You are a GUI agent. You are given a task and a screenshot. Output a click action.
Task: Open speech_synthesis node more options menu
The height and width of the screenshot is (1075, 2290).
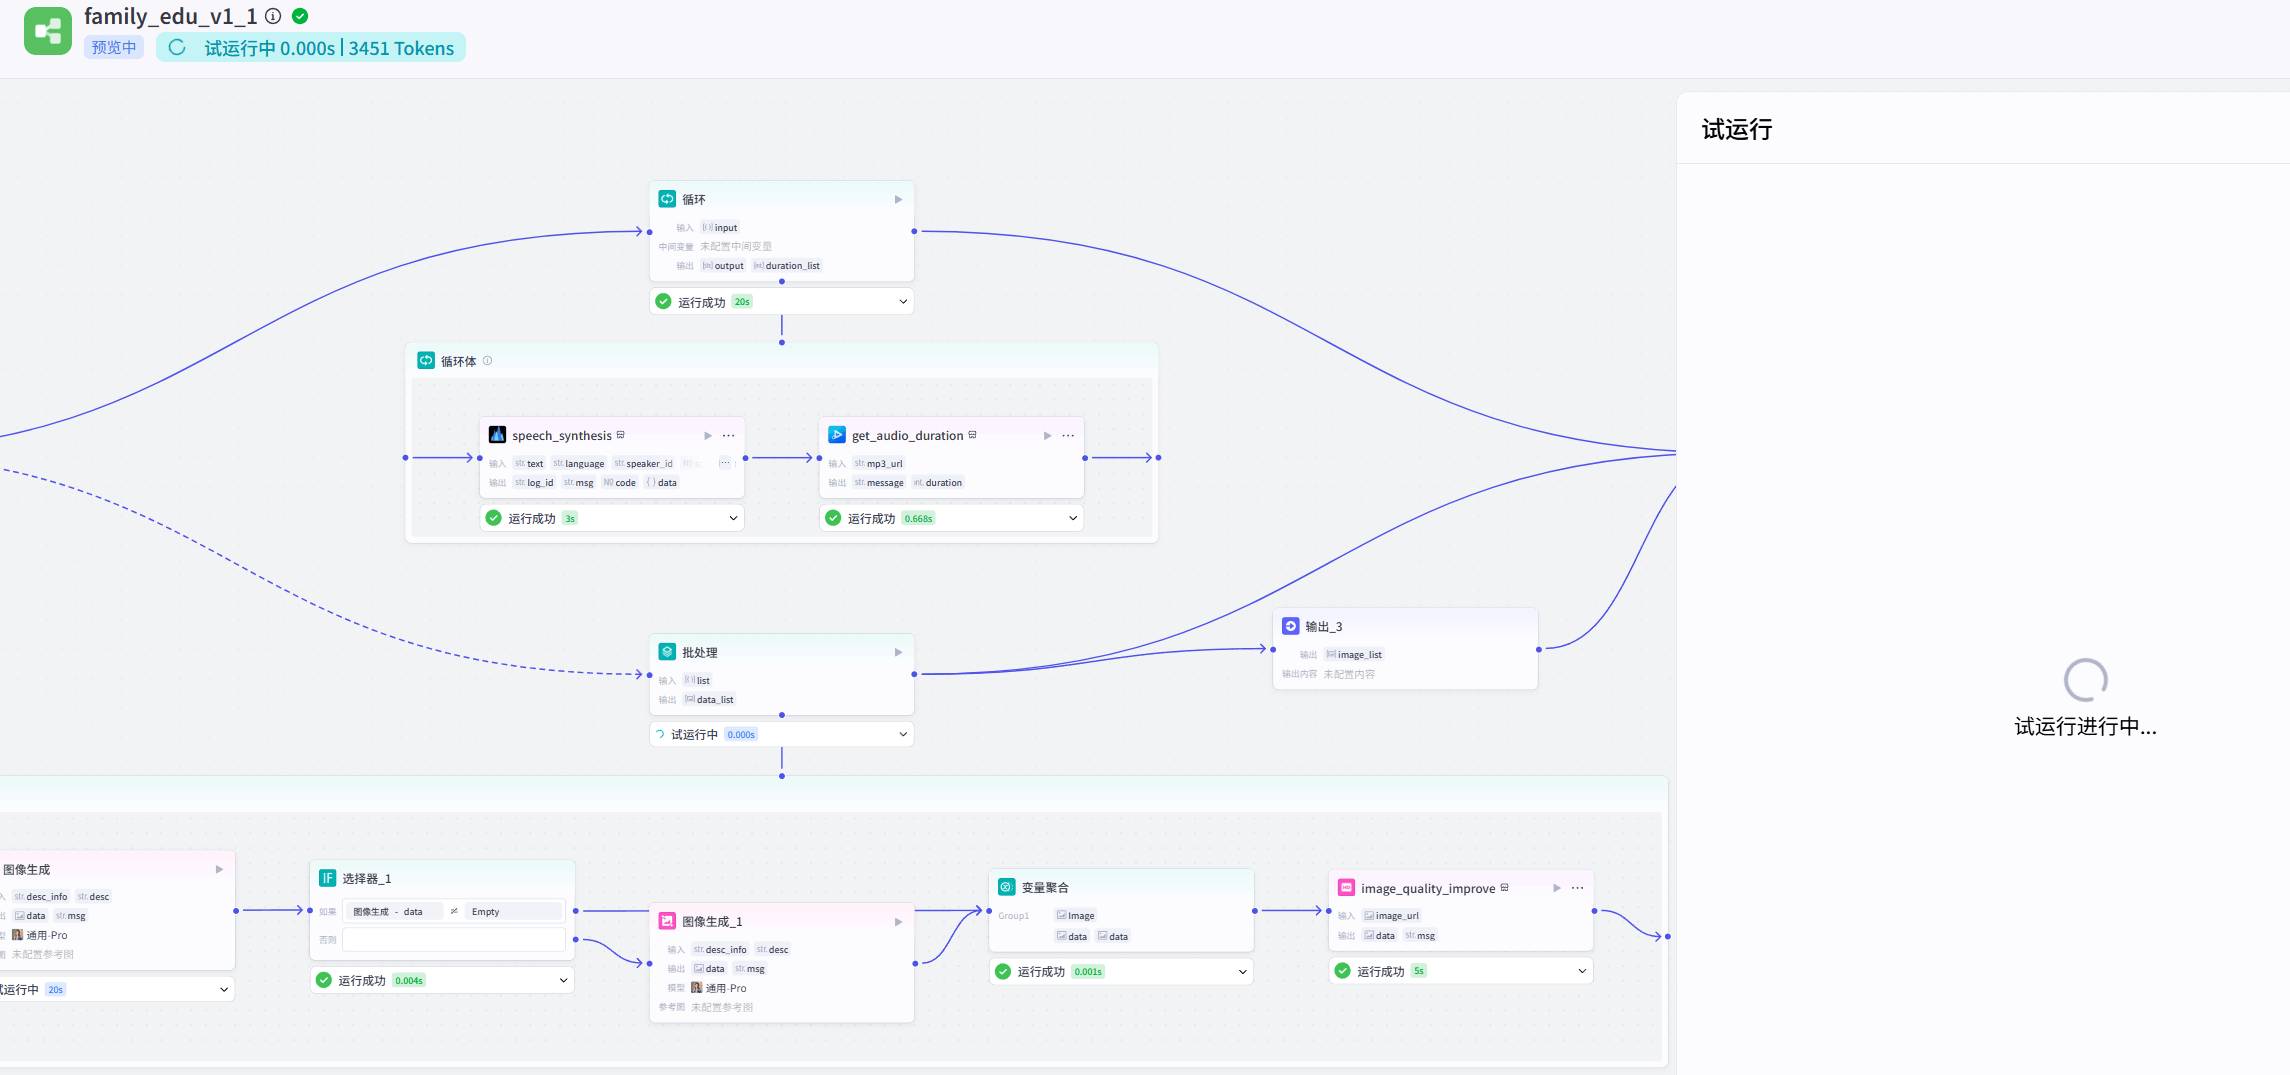728,436
